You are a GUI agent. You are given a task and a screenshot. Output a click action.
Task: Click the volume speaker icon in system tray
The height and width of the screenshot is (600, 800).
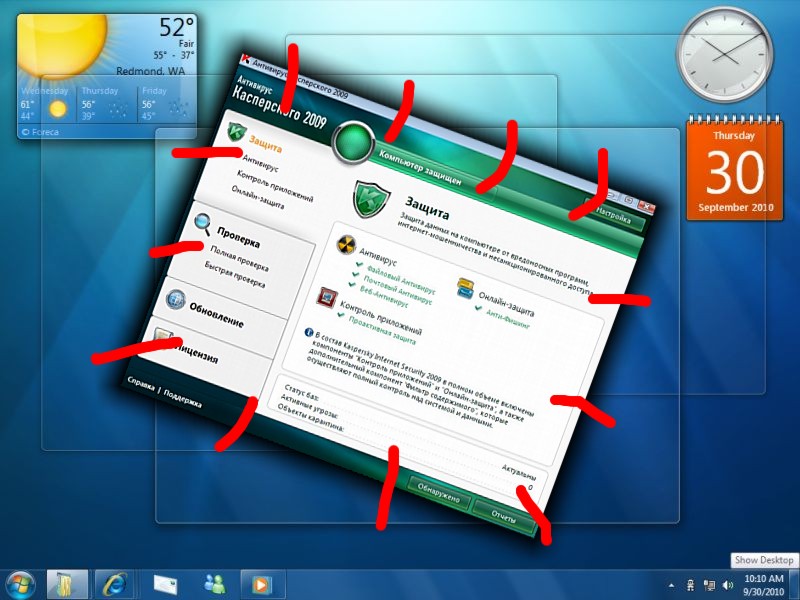[x=725, y=582]
